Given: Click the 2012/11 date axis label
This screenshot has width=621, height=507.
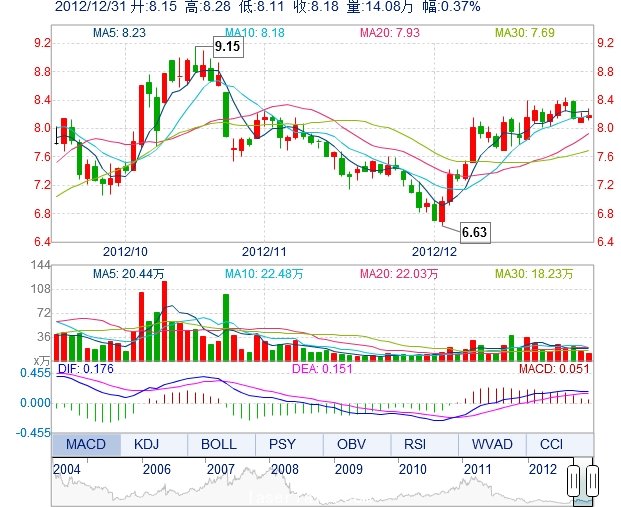Looking at the screenshot, I should point(264,252).
